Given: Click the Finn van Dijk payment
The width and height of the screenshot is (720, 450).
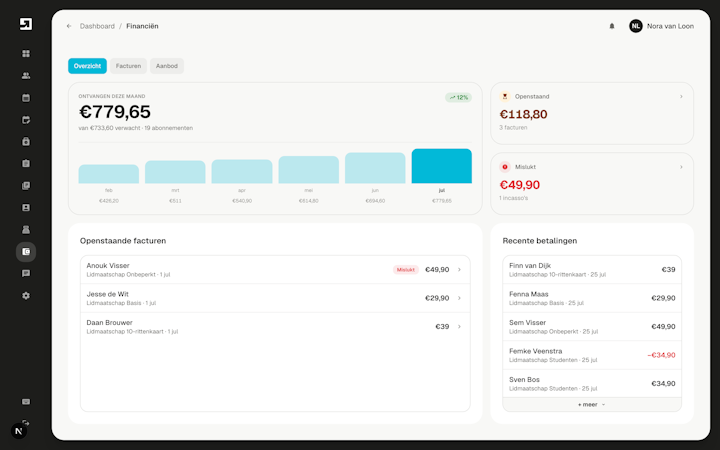Looking at the screenshot, I should point(592,270).
